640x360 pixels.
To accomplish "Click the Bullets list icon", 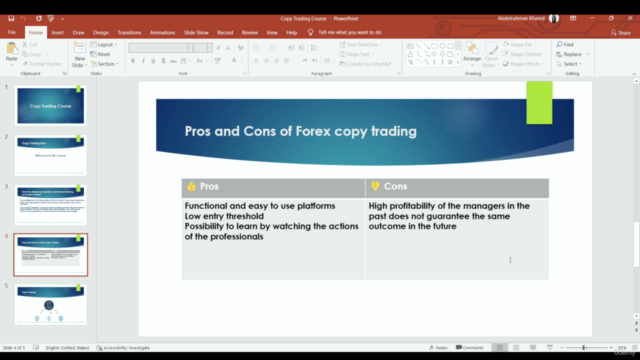I will [256, 48].
